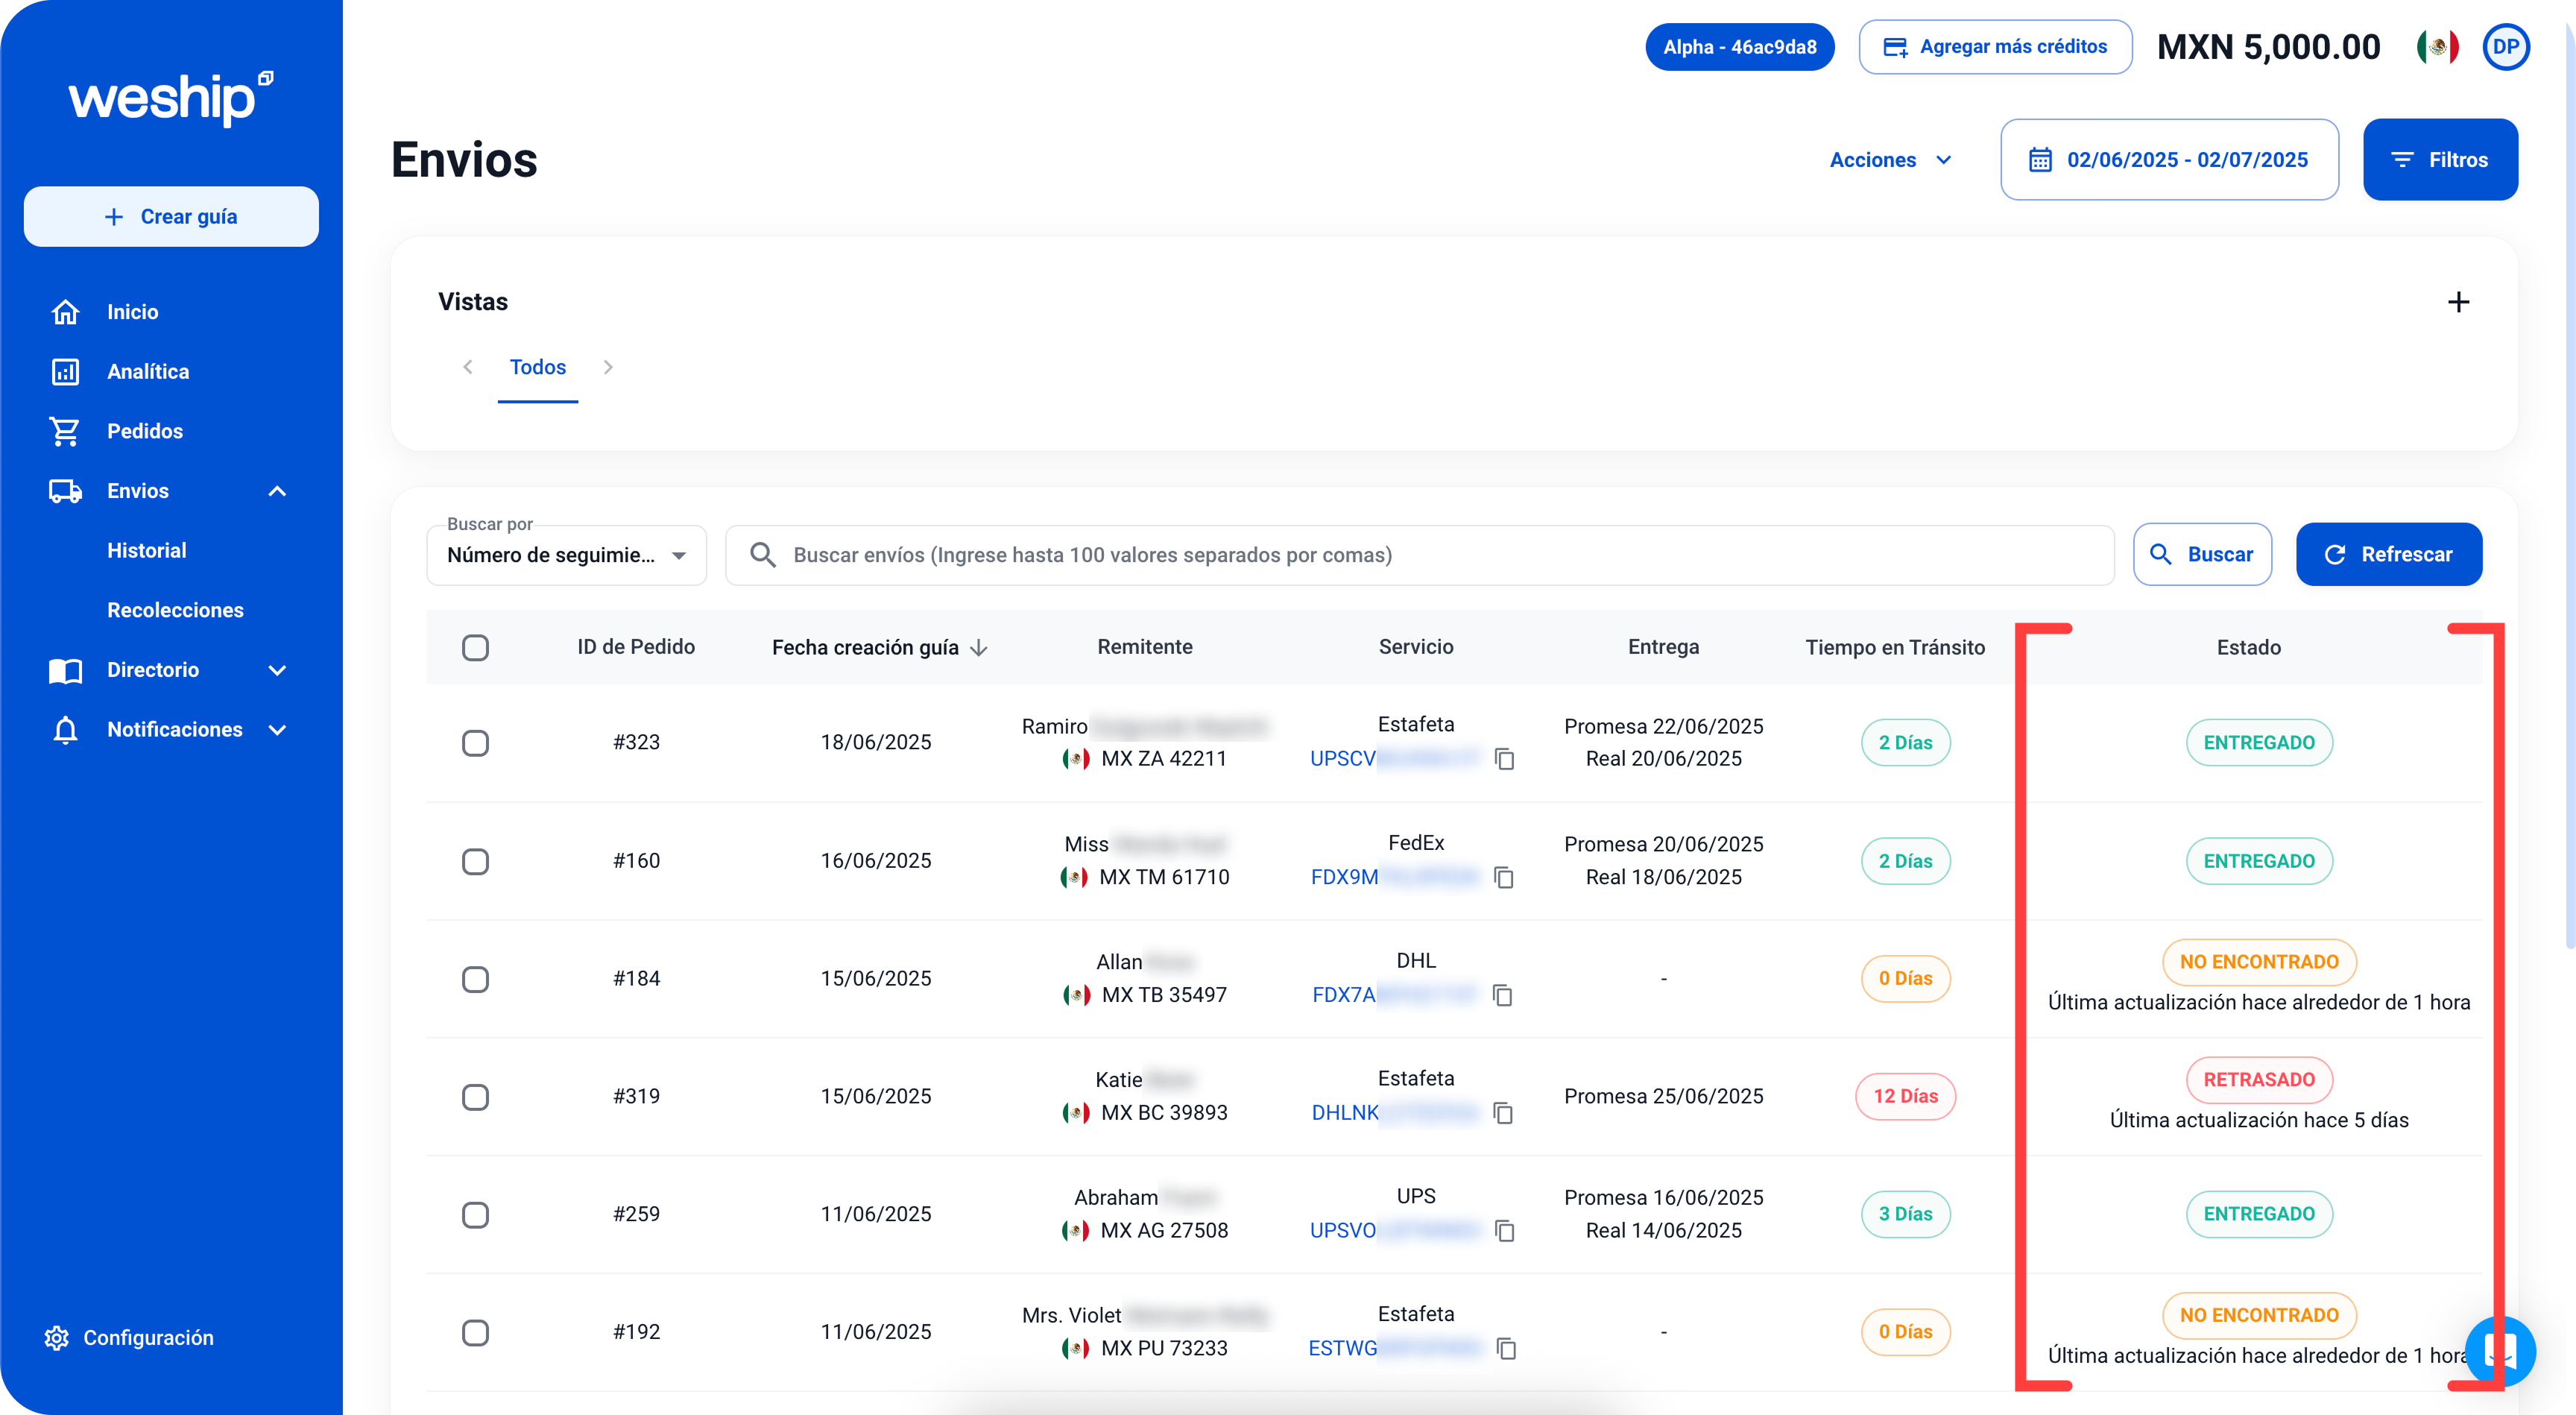Copy tracking number for order #319
2576x1415 pixels.
(x=1502, y=1113)
